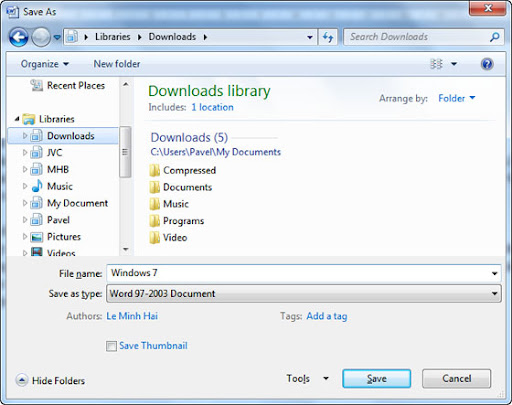512x405 pixels.
Task: Expand the MHB library node
Action: click(24, 169)
